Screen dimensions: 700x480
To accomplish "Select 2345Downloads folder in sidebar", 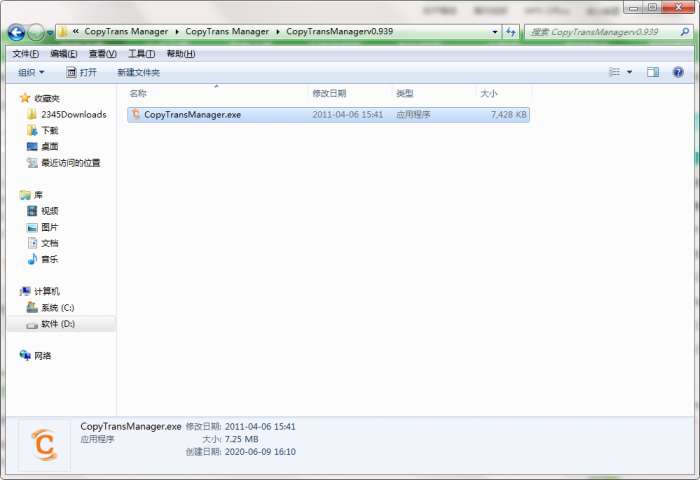I will click(74, 115).
